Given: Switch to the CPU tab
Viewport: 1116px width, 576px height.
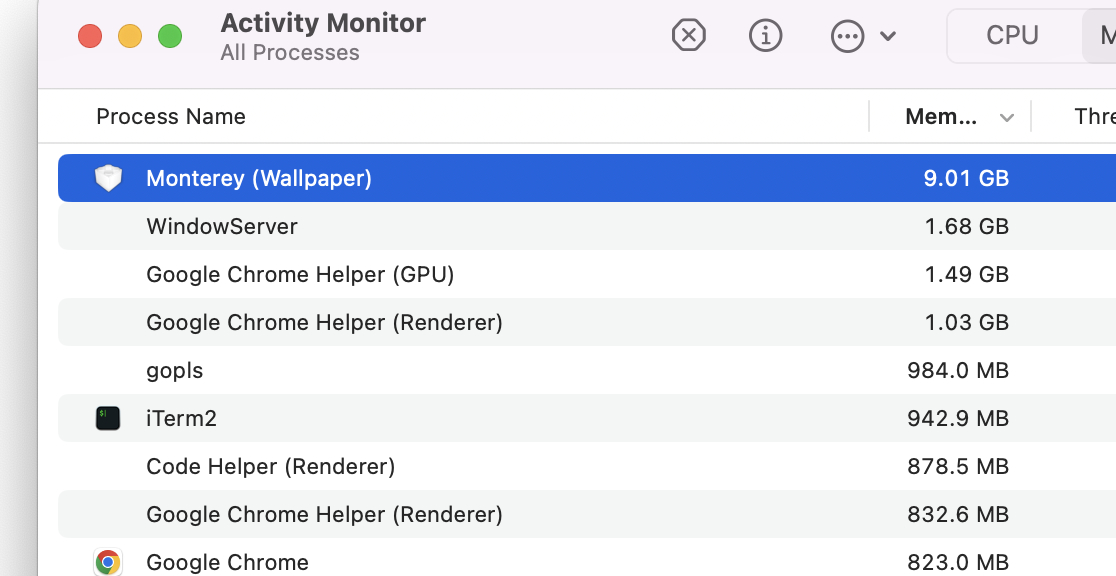Looking at the screenshot, I should click(1012, 36).
